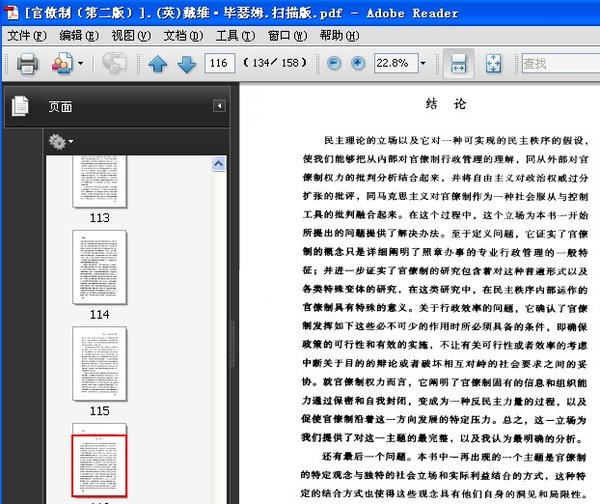Open the zoom percentage dropdown arrow

tap(423, 64)
